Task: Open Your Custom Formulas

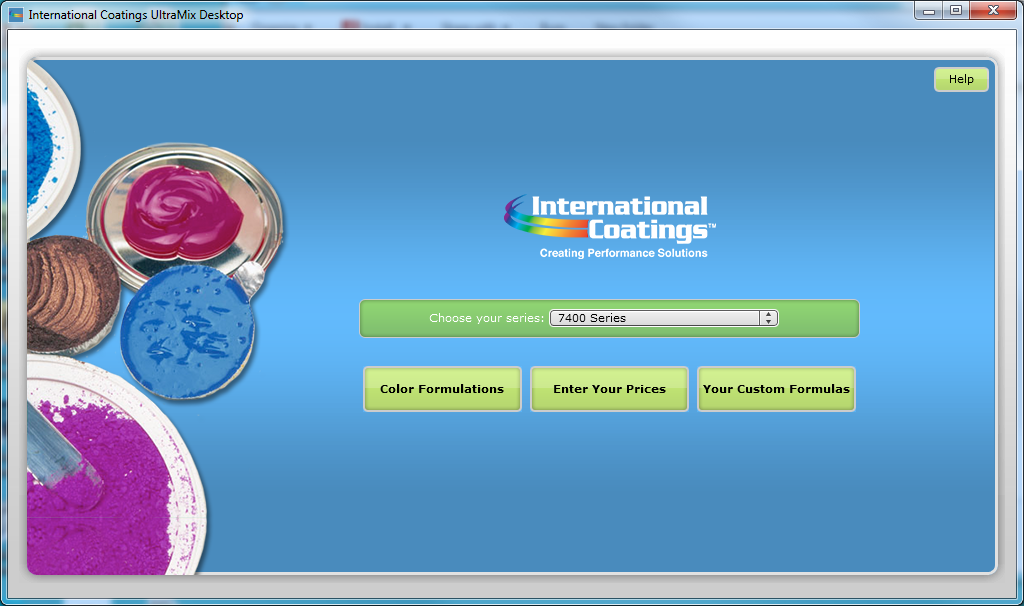Action: point(776,389)
